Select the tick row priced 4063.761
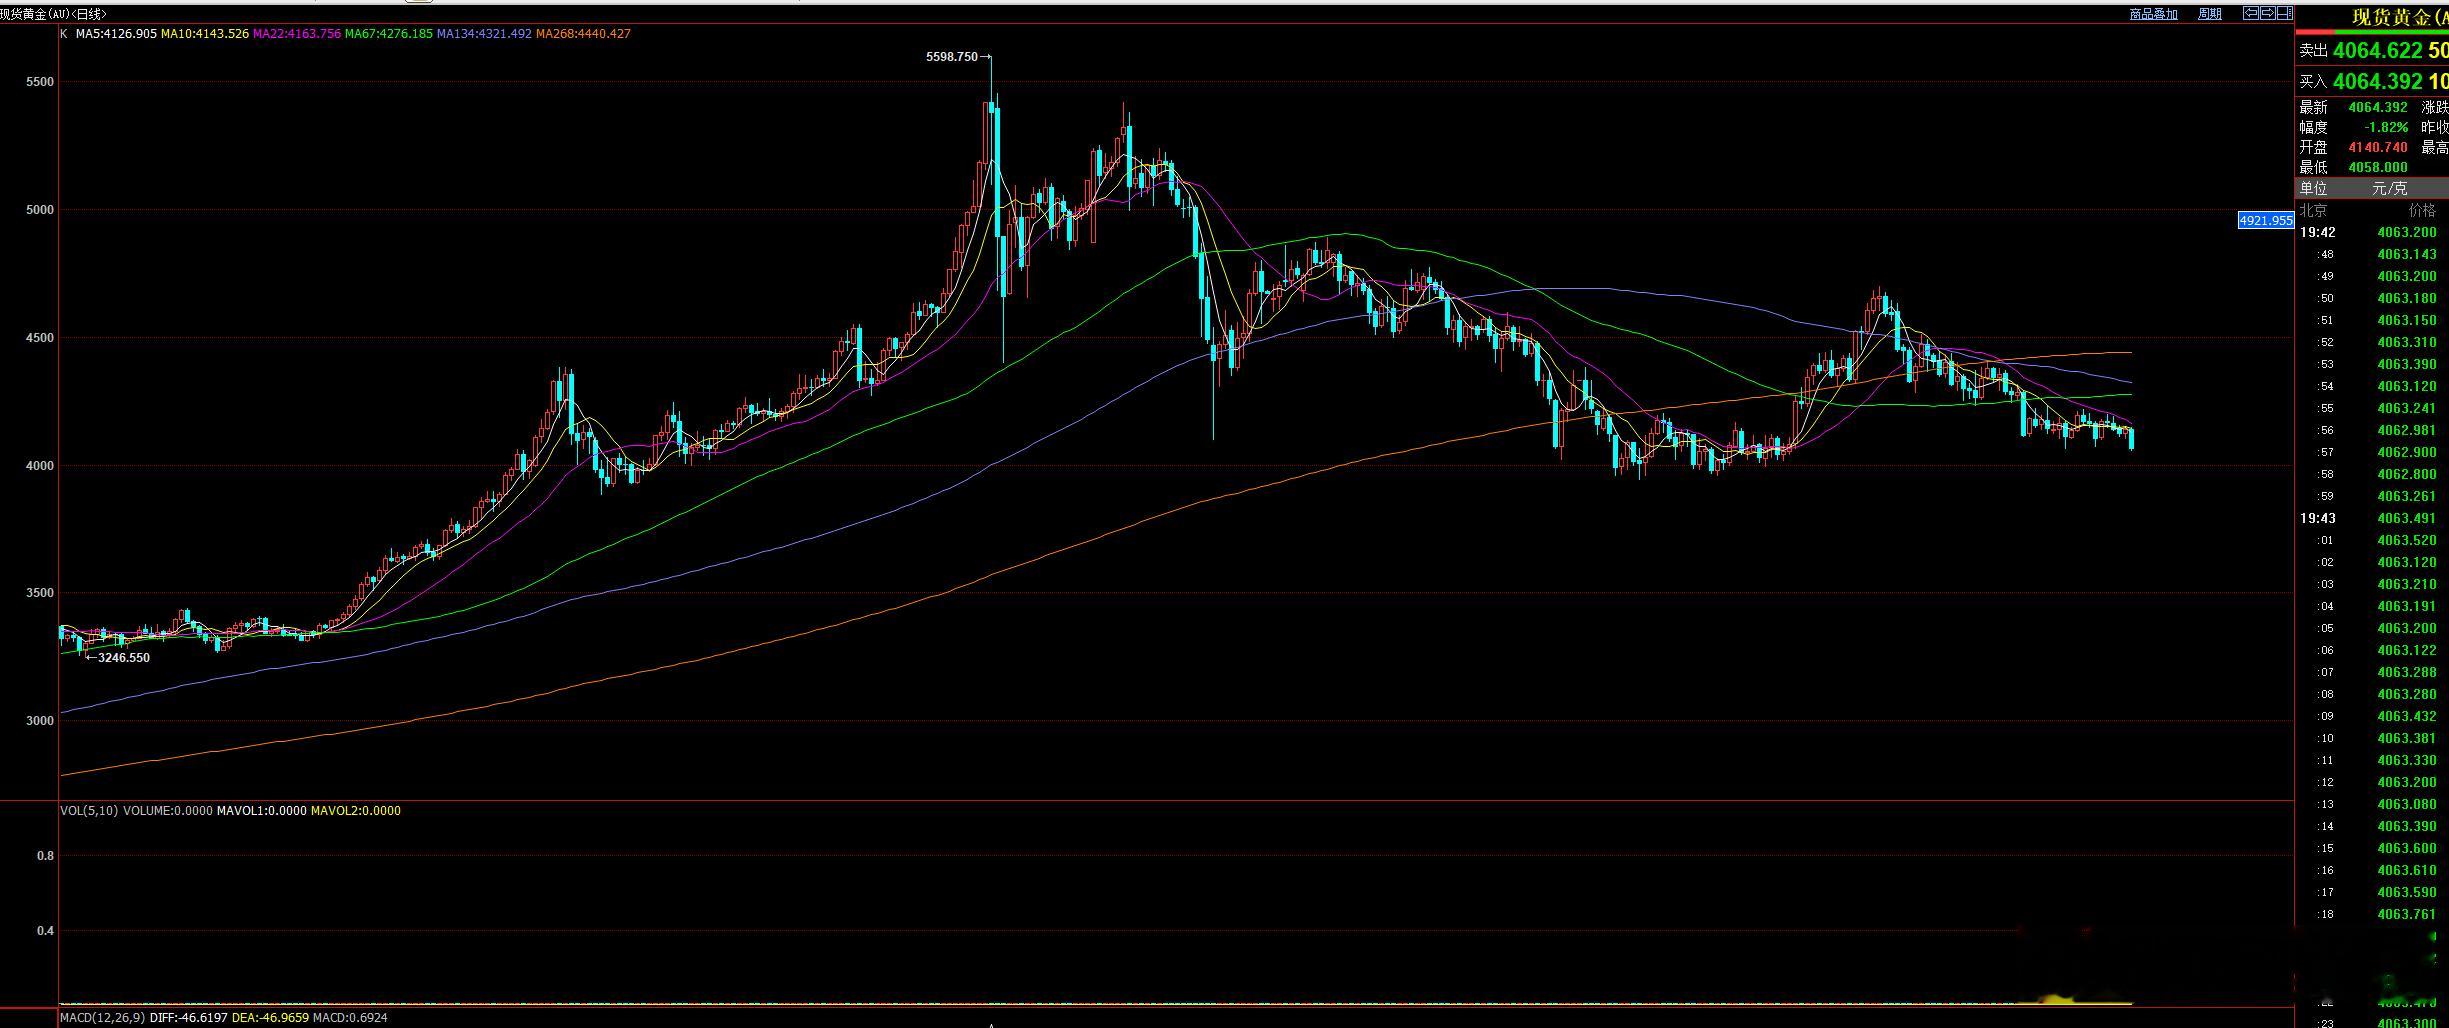Viewport: 2449px width, 1028px height. [2371, 914]
